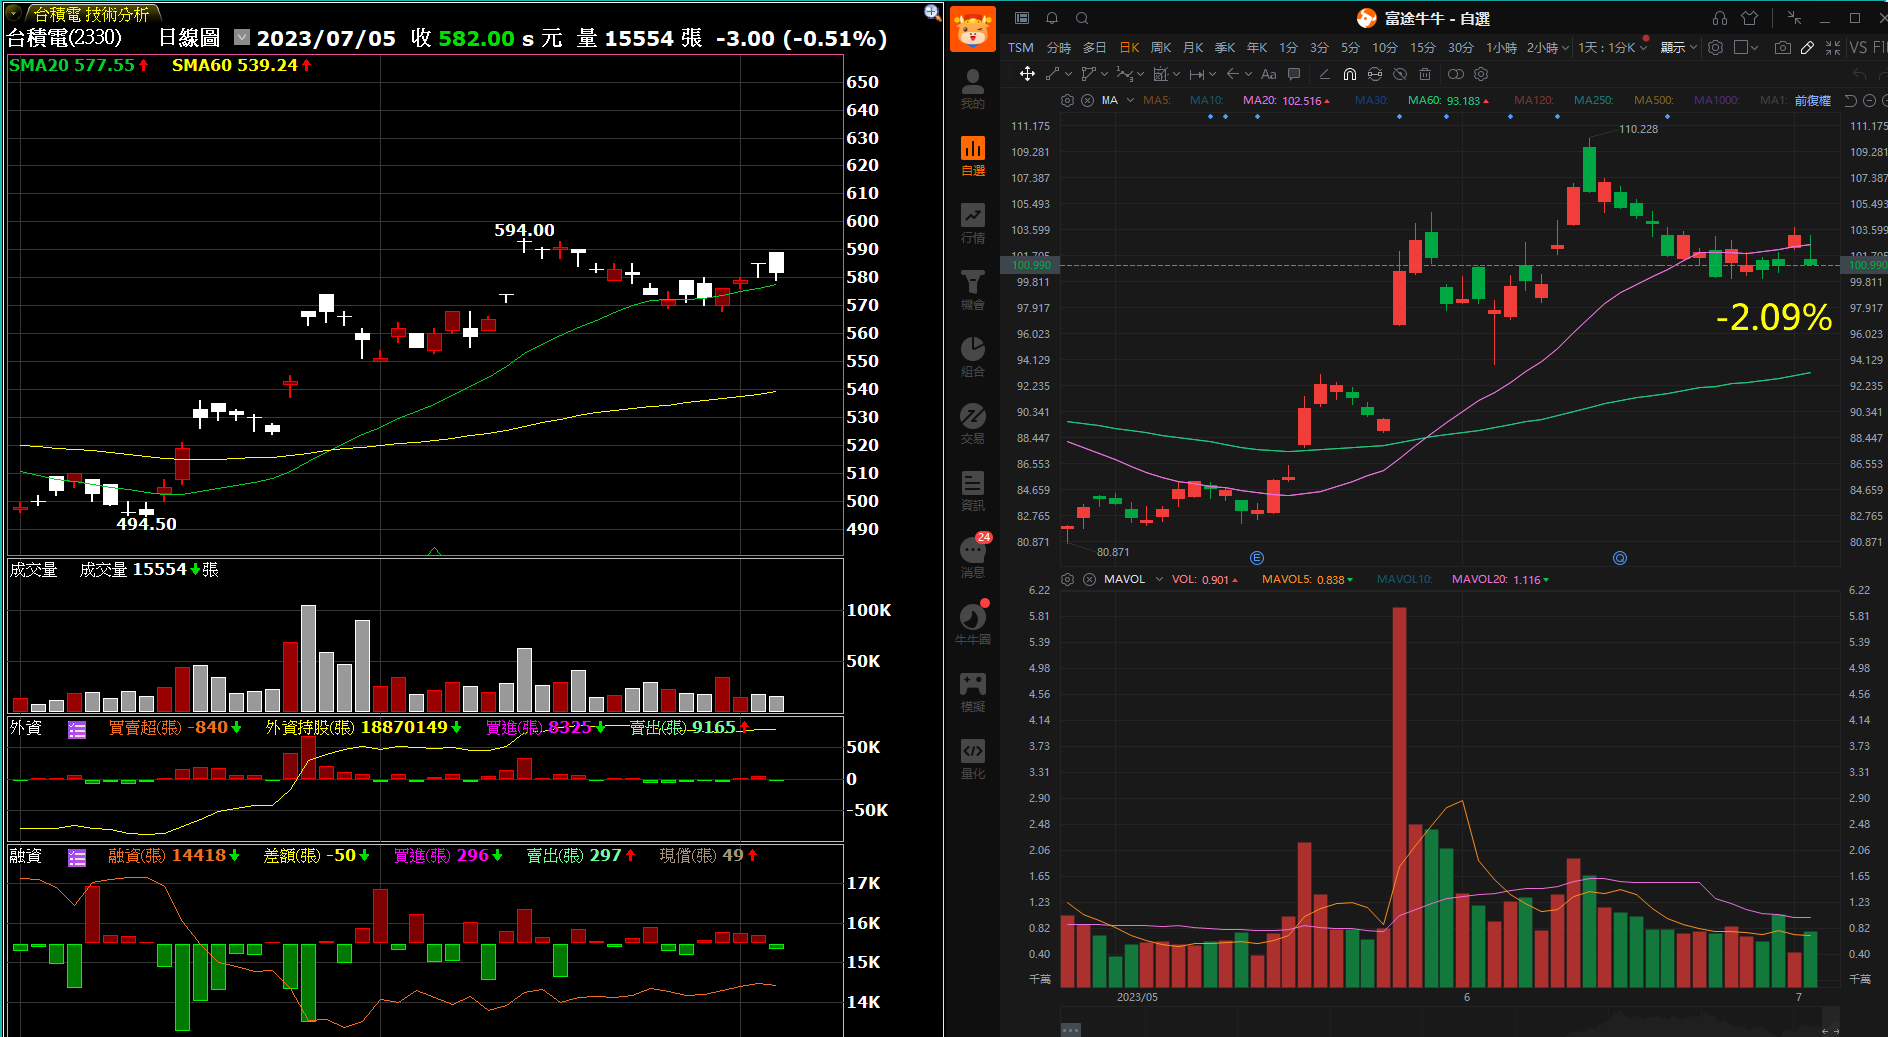Viewport: 1888px width, 1037px height.
Task: Toggle MA10 indicator line
Action: click(1206, 100)
